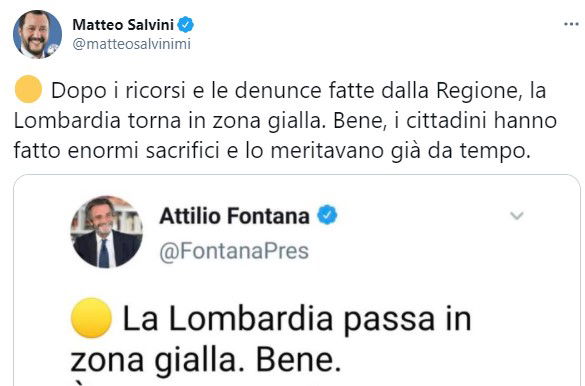Click the yellow circle emoji in Salvini's tweet
This screenshot has height=386, width=585.
[x=28, y=89]
